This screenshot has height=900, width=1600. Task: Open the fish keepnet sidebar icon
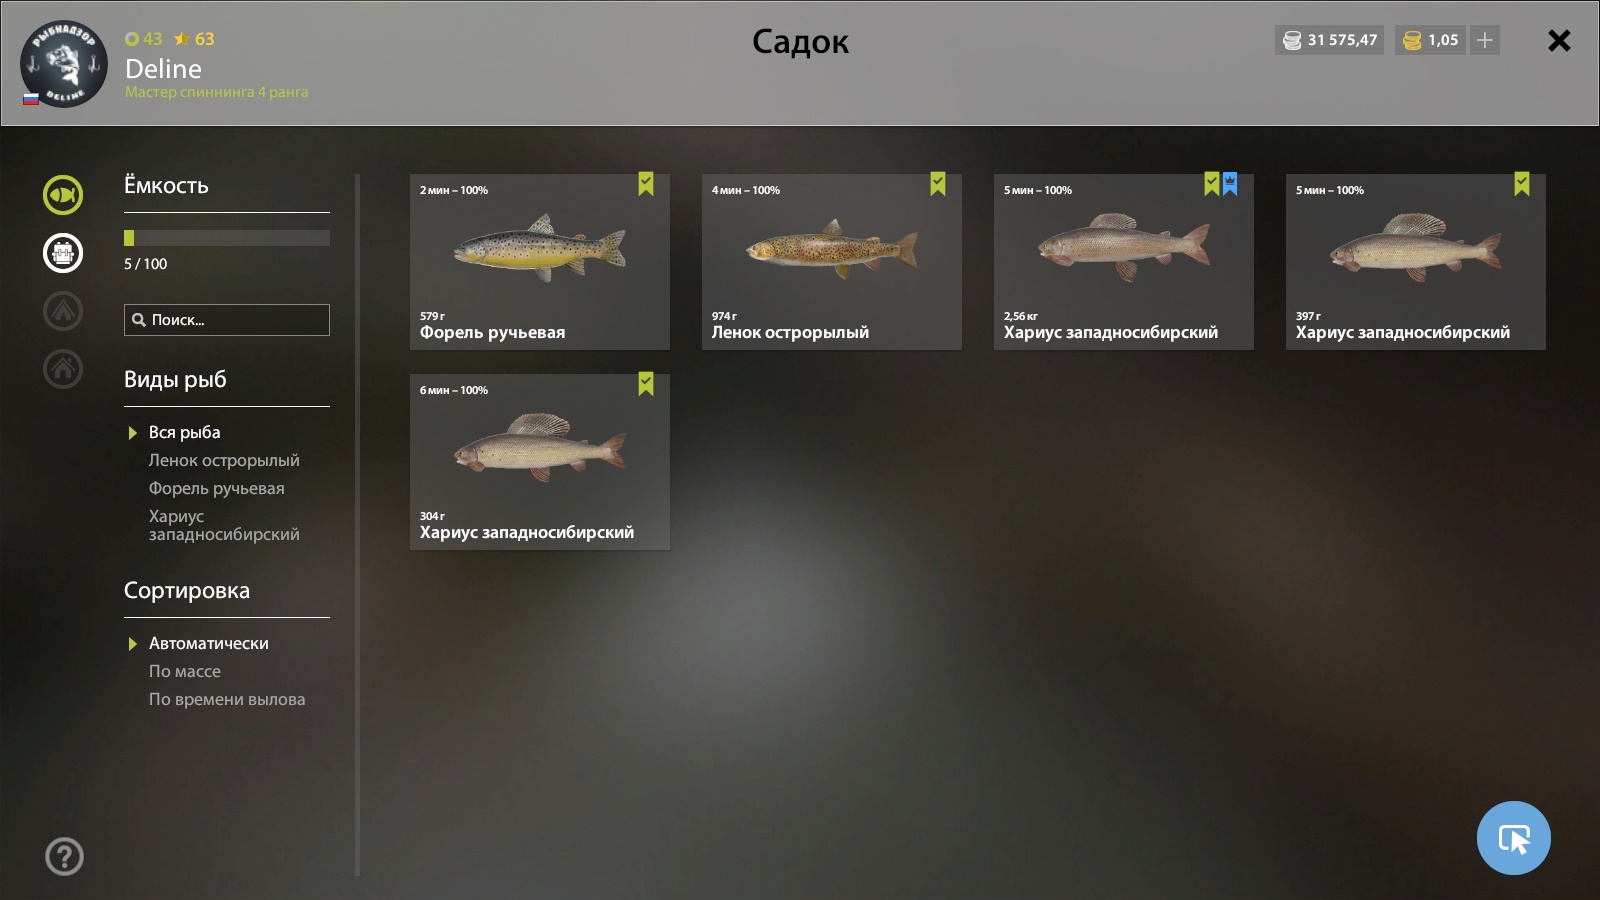(x=63, y=195)
